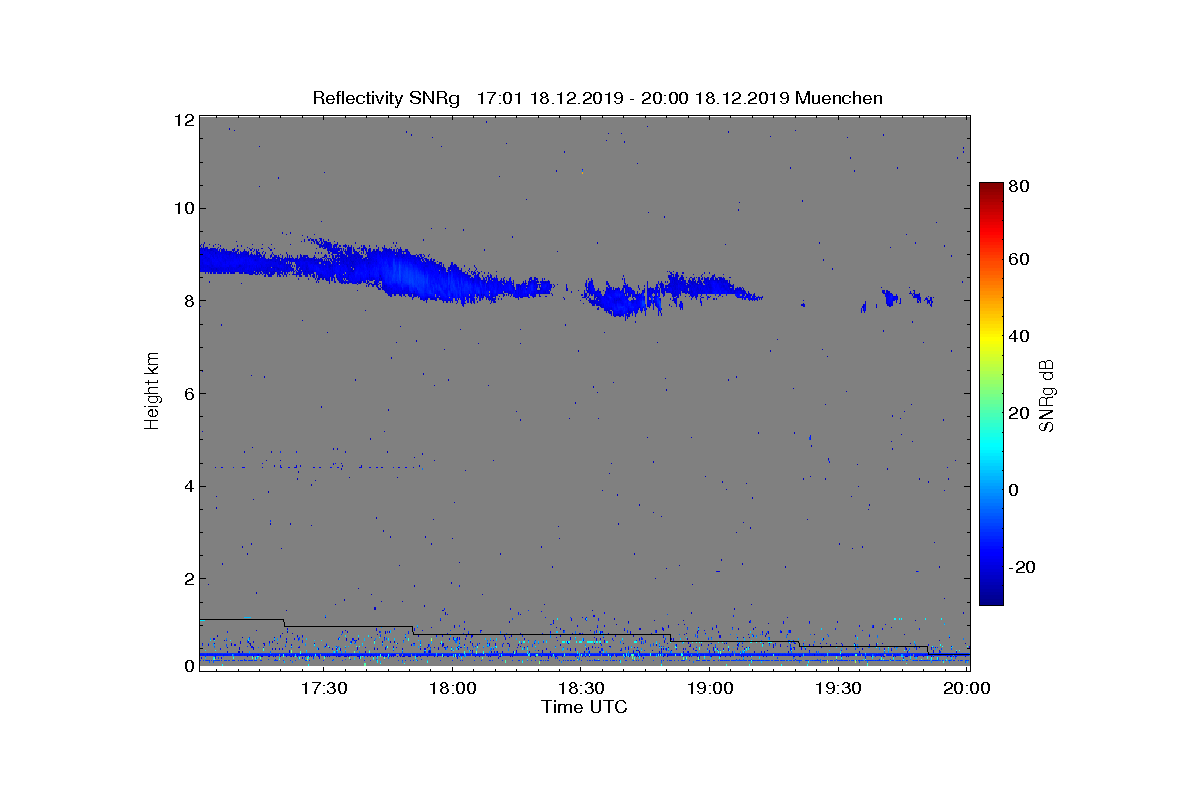
Task: Click the '19:30' time axis tick
Action: 838,688
